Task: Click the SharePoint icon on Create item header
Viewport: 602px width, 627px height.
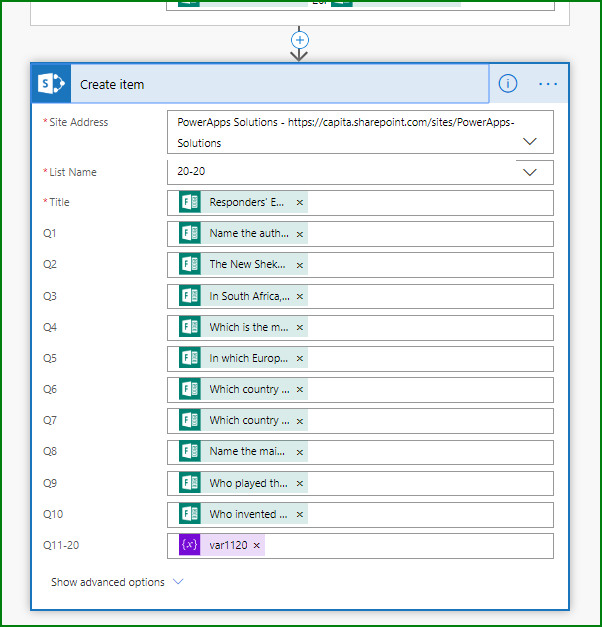Action: coord(51,84)
